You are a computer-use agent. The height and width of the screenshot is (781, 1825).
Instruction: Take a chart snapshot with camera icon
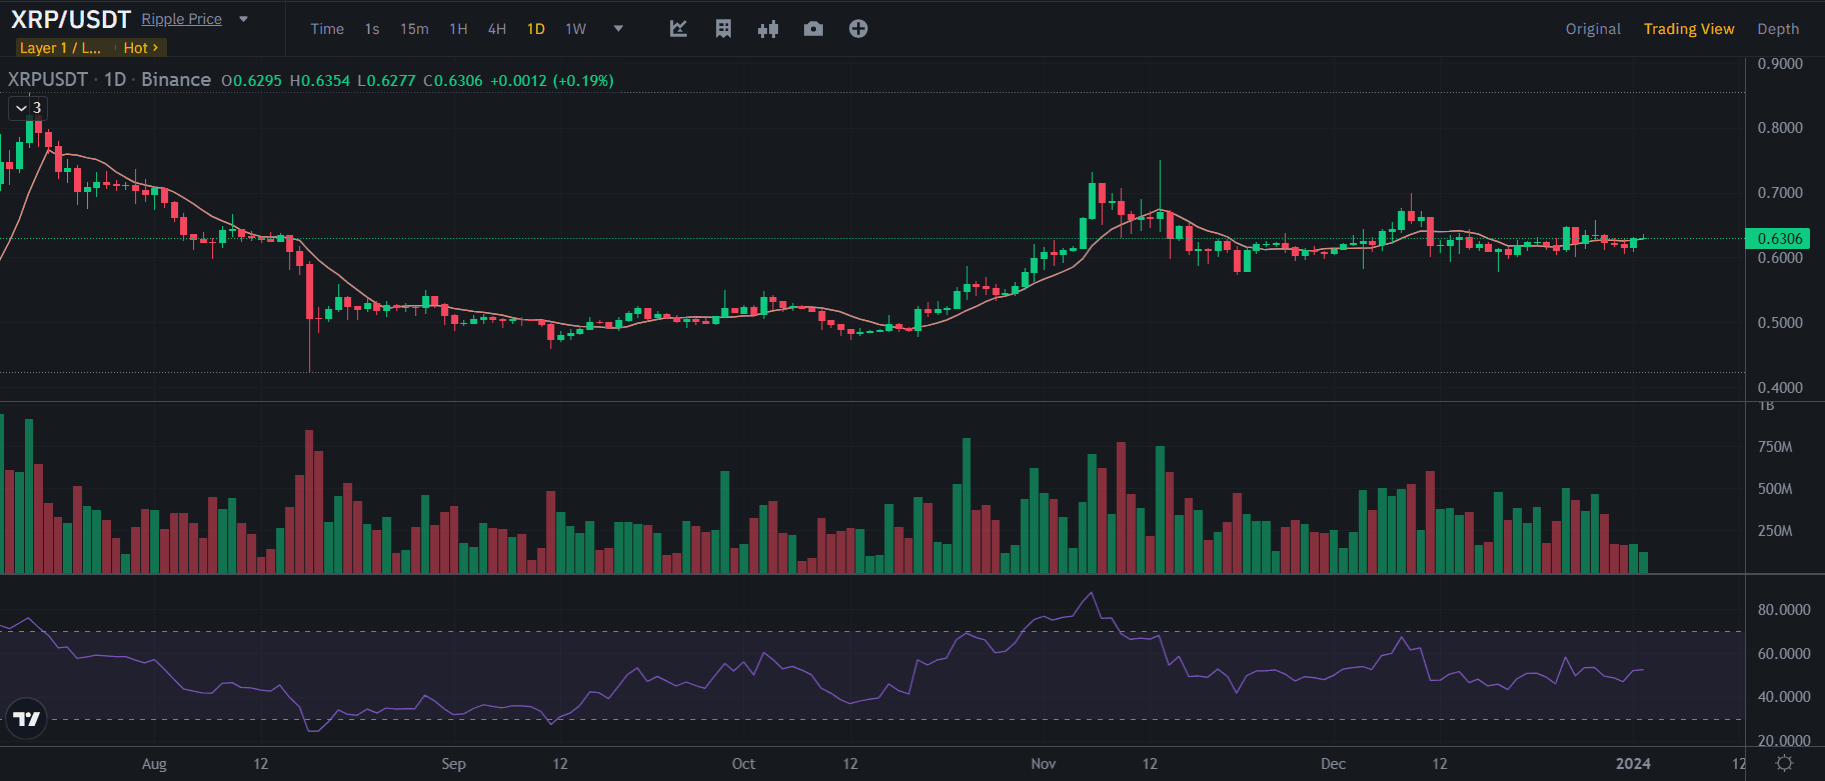click(813, 29)
